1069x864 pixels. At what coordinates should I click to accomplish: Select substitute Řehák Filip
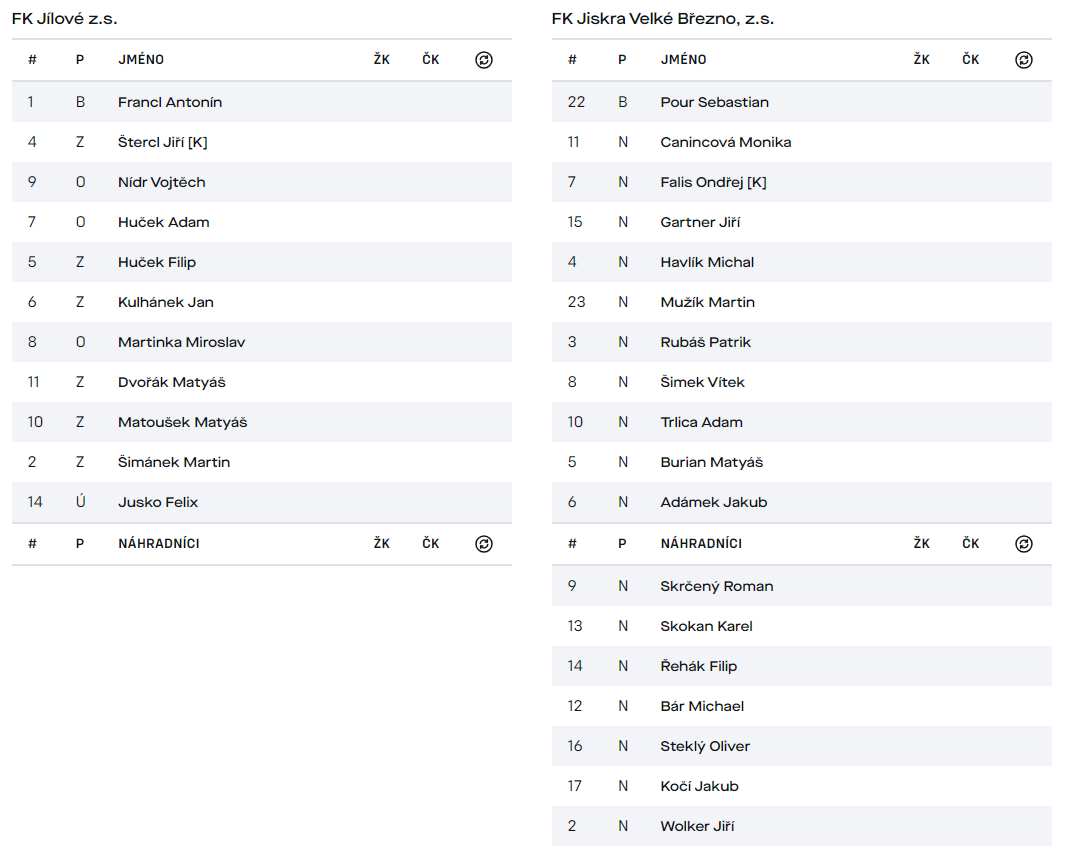pyautogui.click(x=698, y=666)
